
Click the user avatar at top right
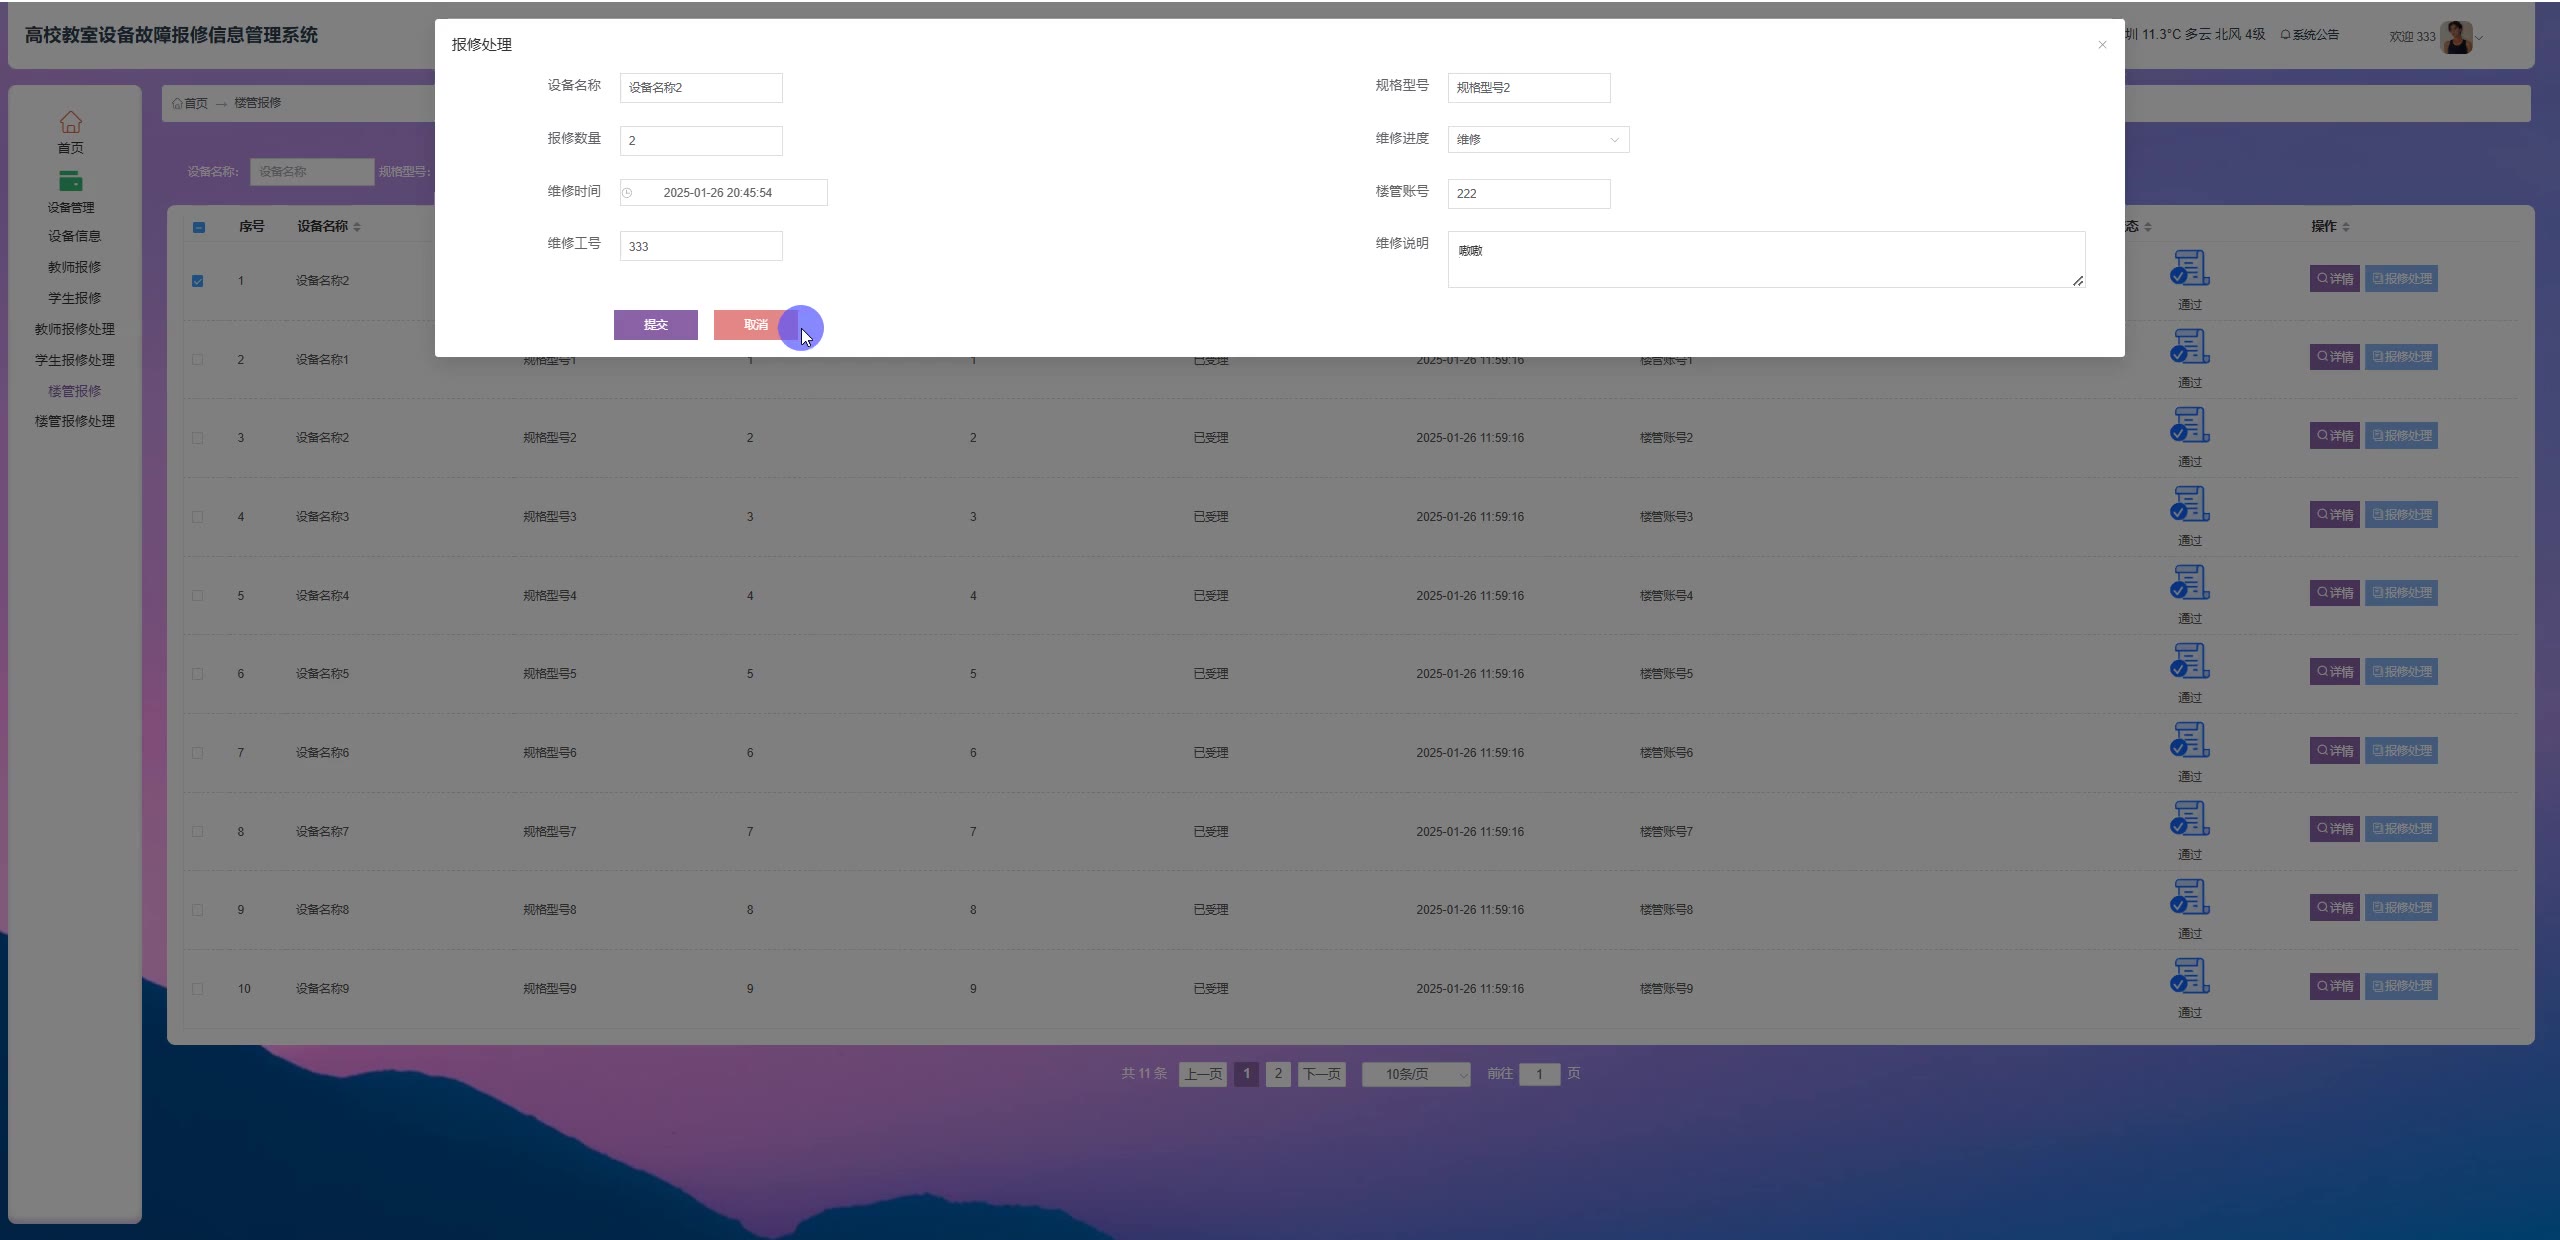tap(2455, 37)
